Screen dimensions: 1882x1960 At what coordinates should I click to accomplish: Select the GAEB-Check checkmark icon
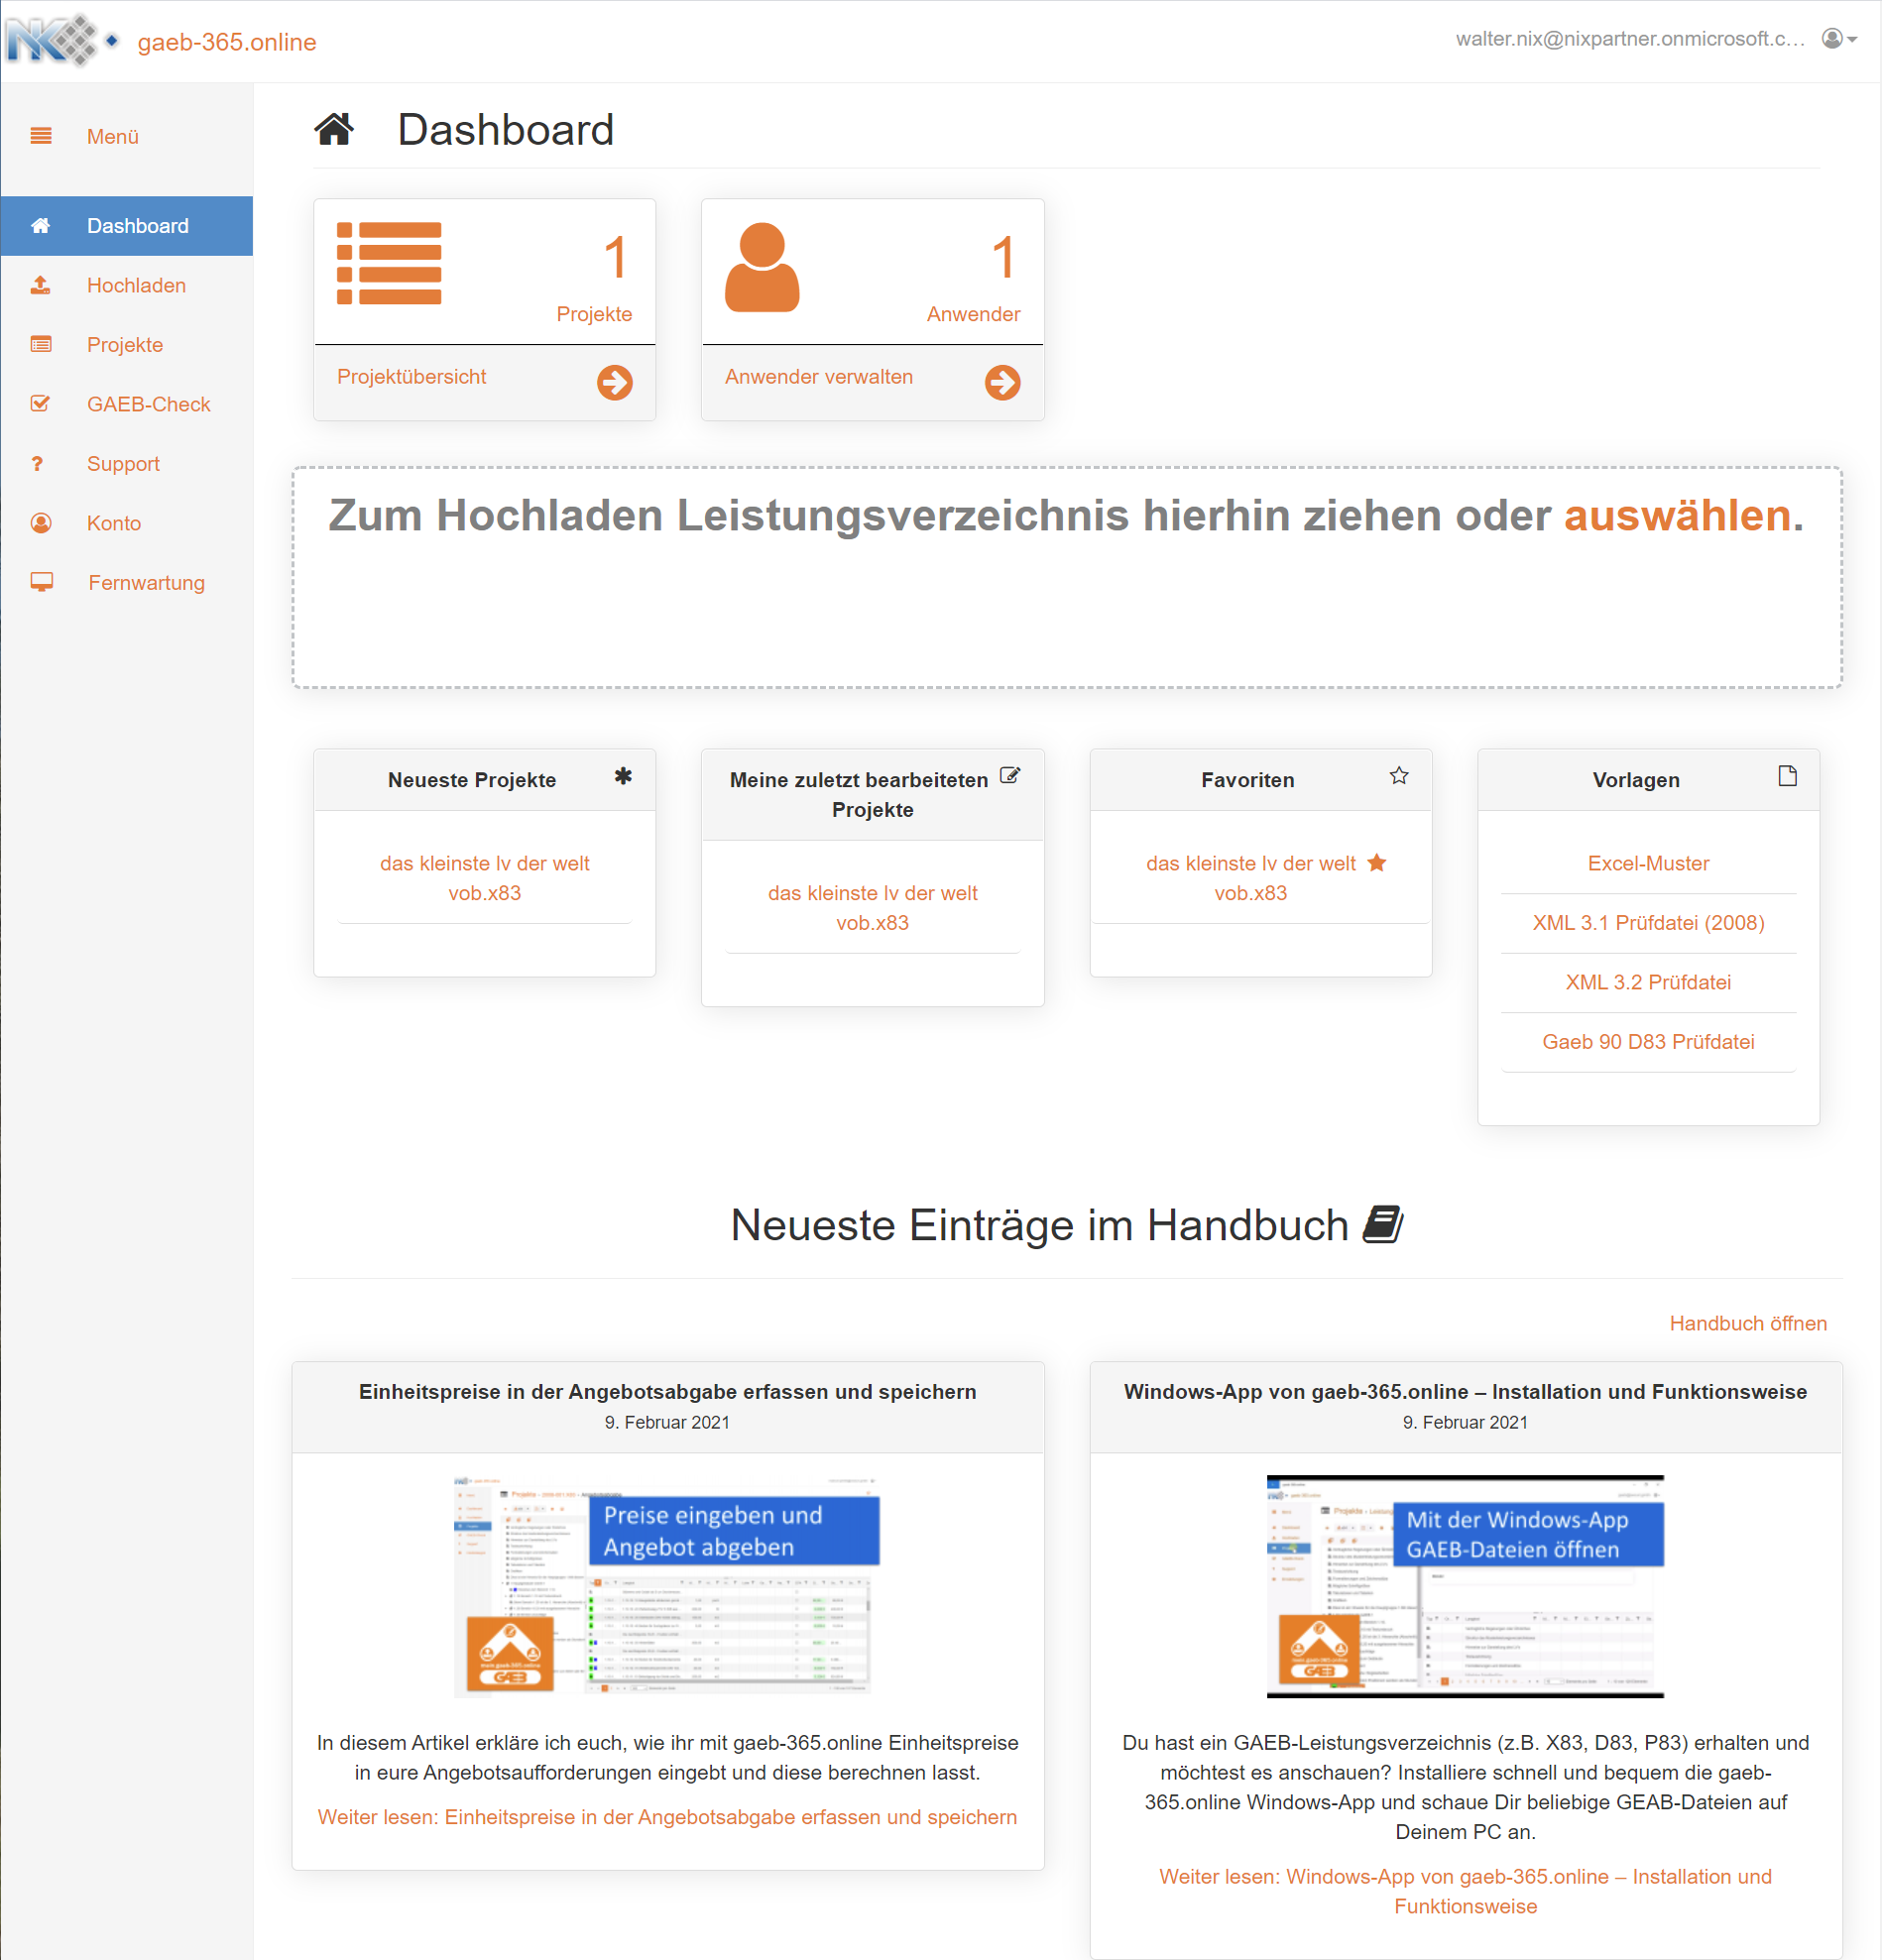pyautogui.click(x=41, y=404)
